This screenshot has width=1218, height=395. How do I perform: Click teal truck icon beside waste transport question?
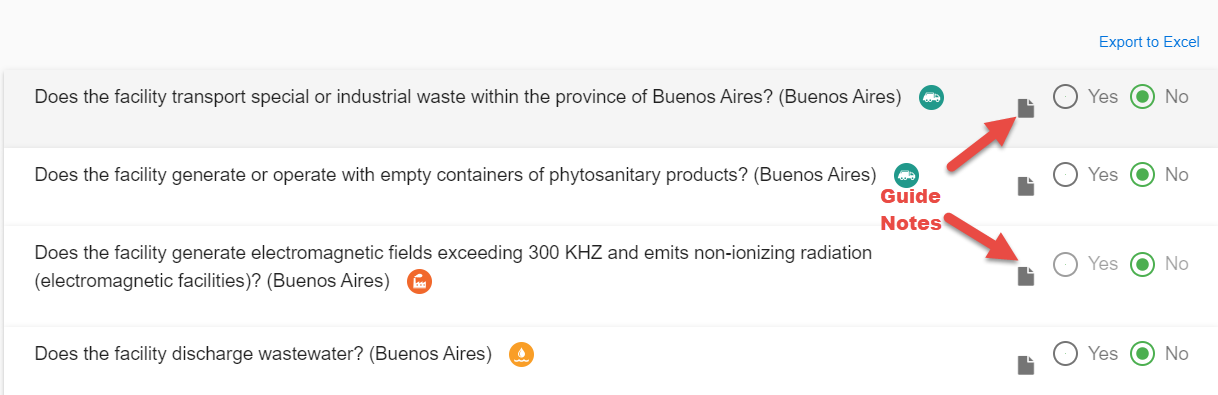[932, 97]
